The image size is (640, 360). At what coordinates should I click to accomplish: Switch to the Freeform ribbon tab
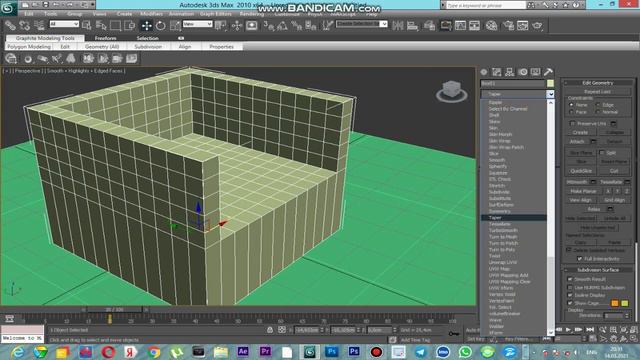point(106,38)
